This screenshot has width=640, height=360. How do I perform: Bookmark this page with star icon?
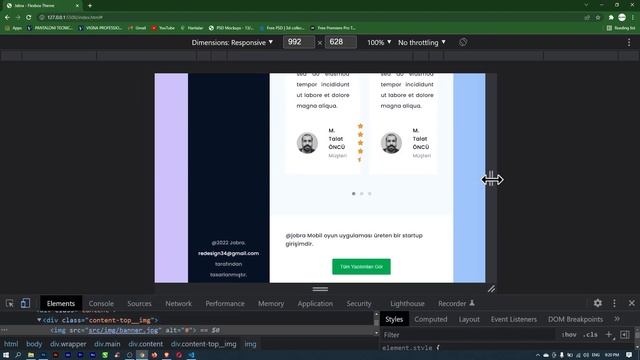(x=598, y=18)
